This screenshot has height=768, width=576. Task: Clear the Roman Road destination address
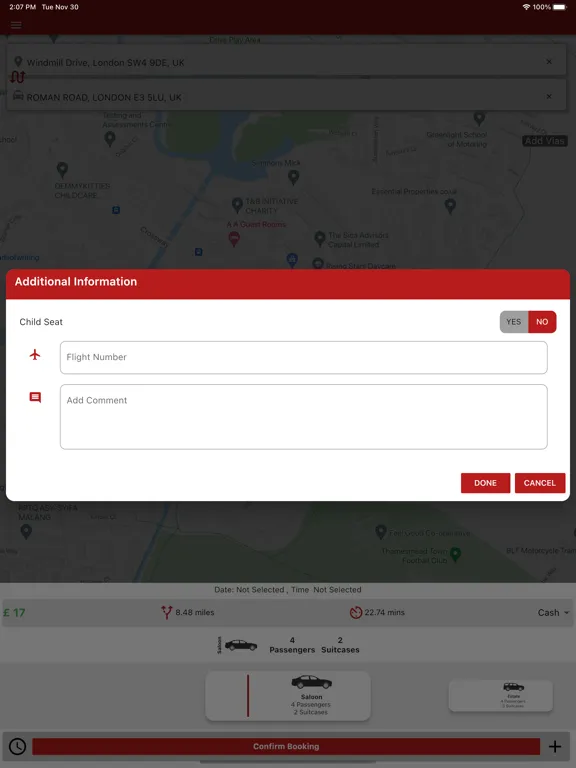point(549,96)
